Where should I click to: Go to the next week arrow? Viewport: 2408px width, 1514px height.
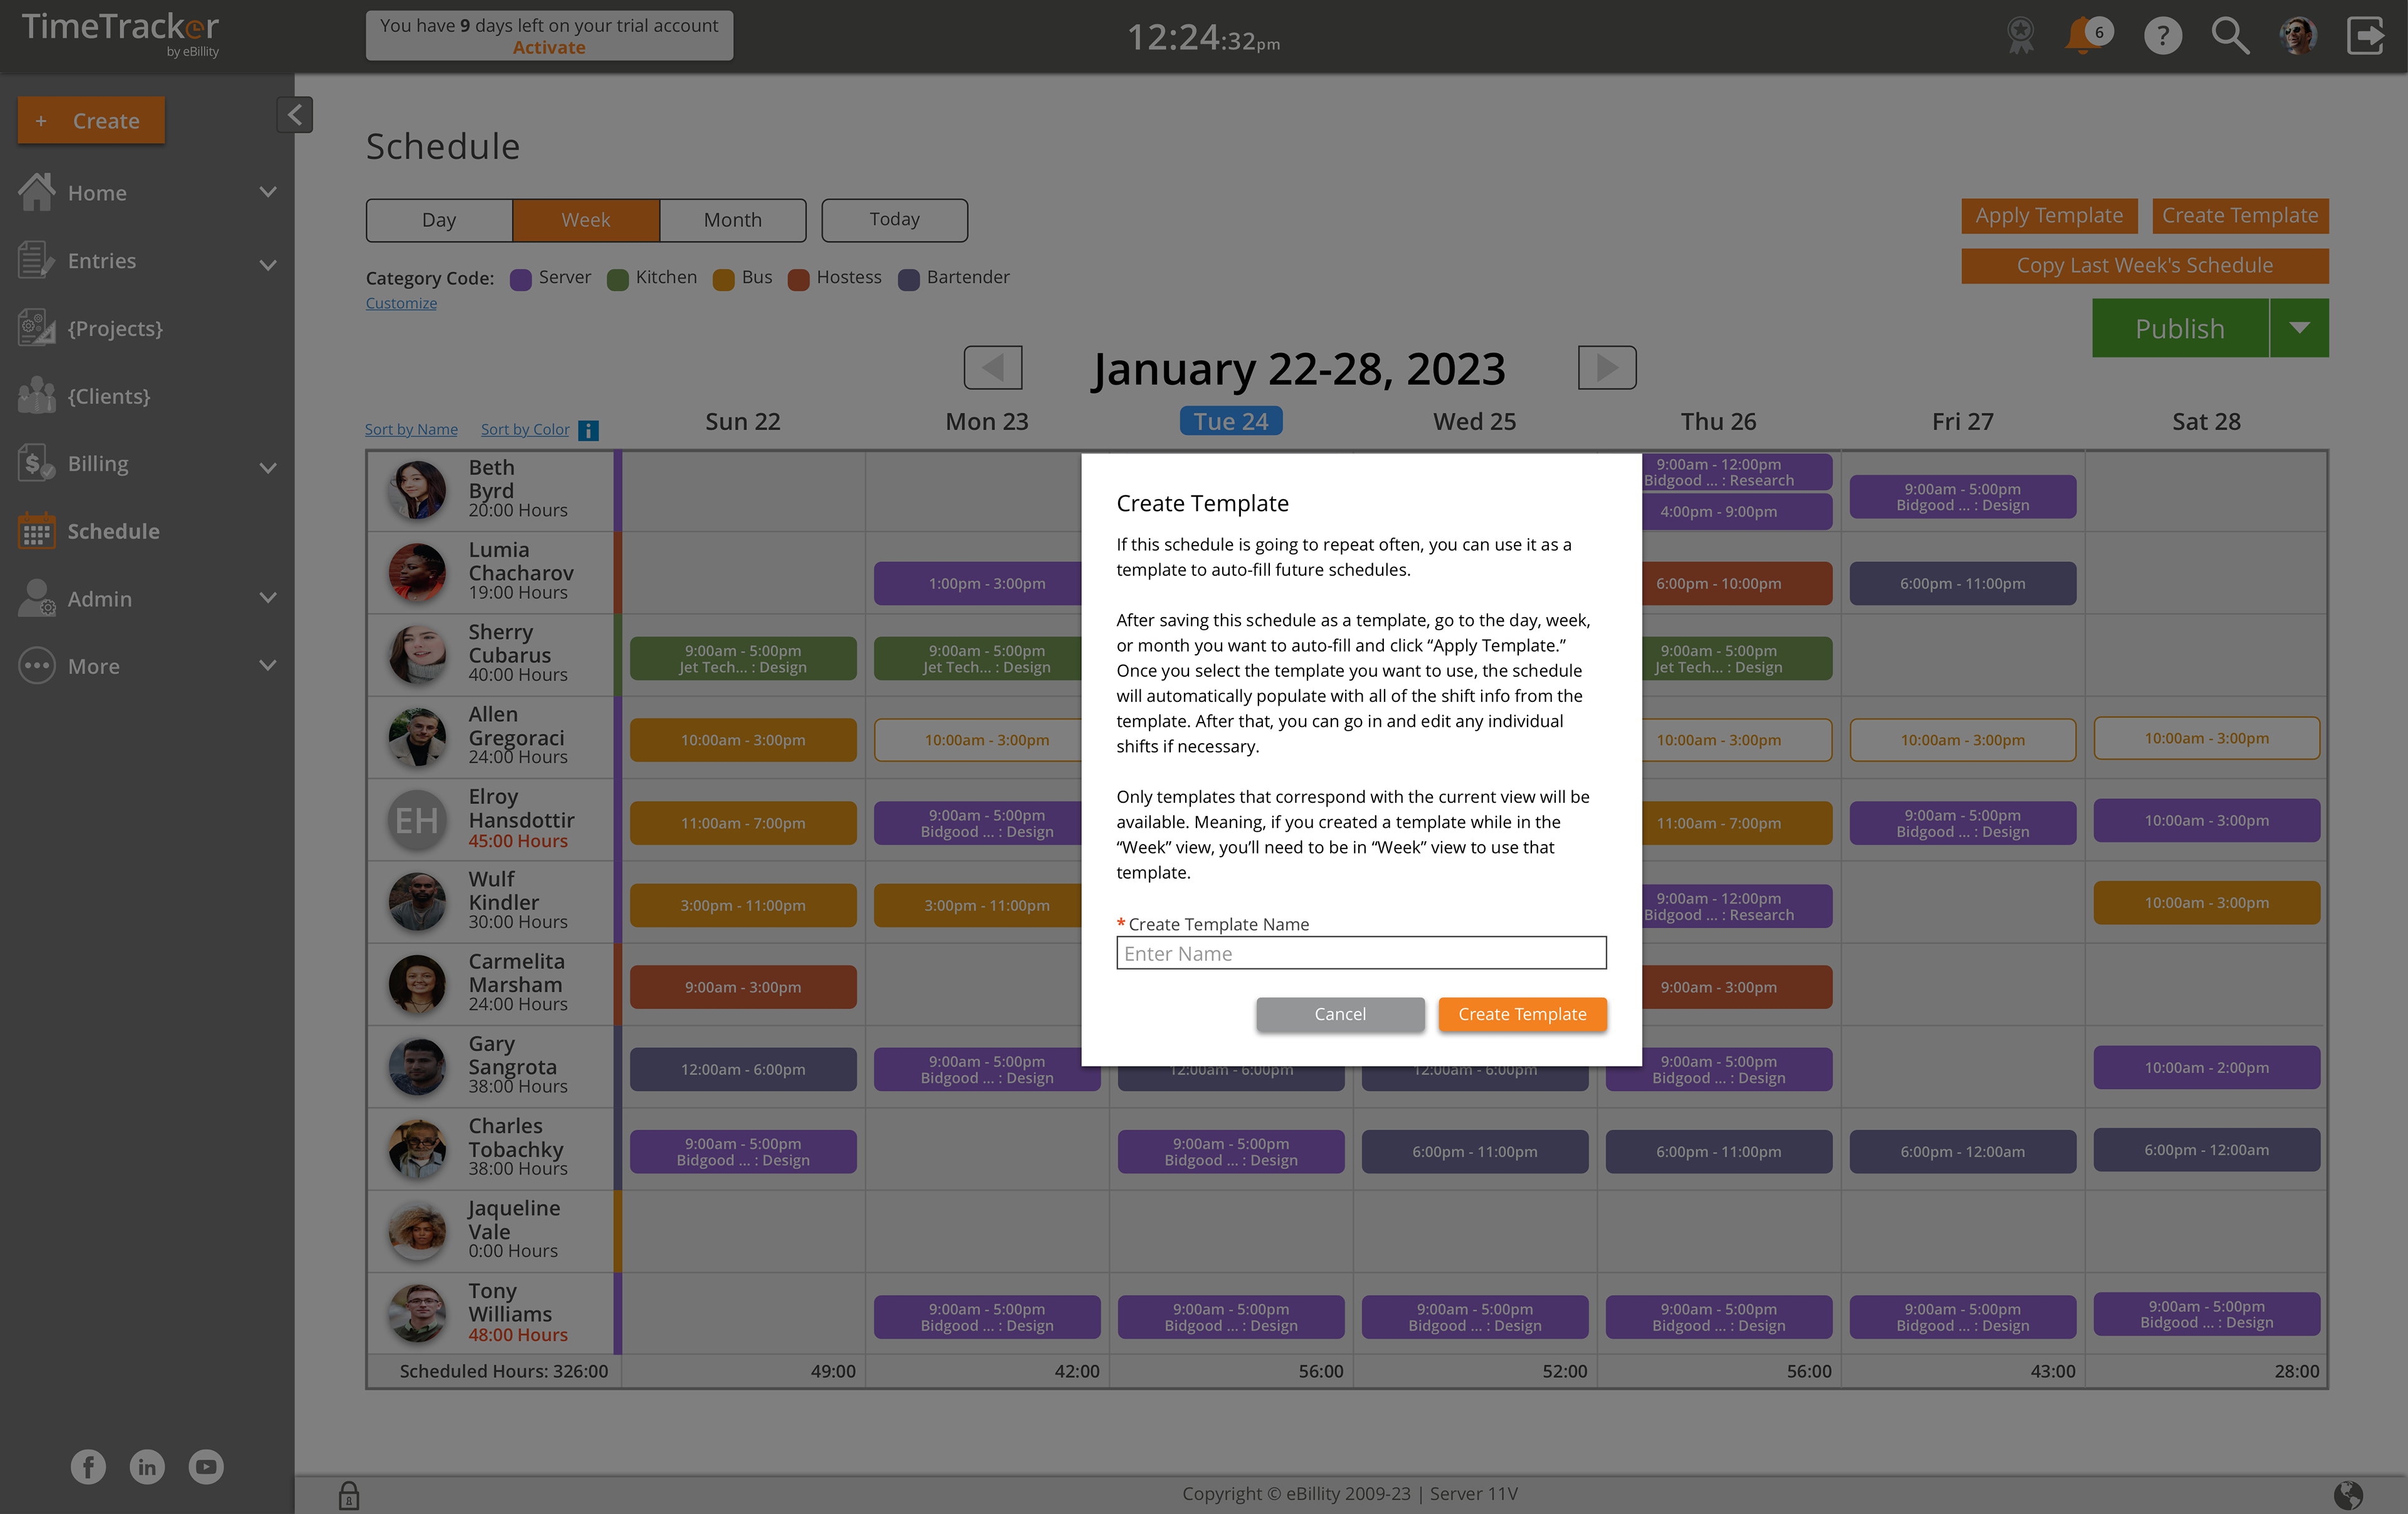(x=1607, y=368)
